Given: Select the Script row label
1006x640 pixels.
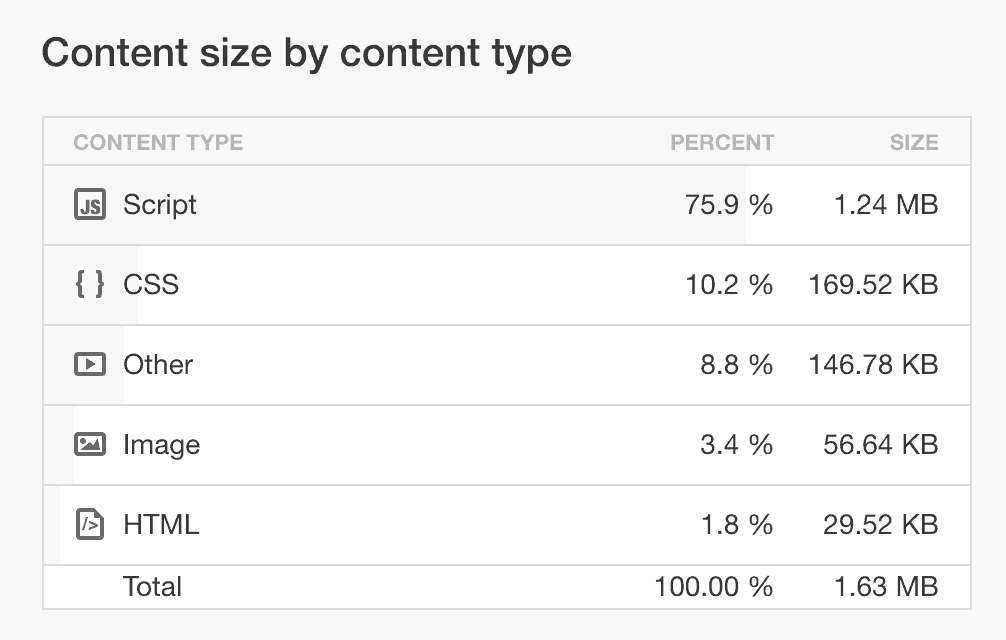Looking at the screenshot, I should click(x=160, y=205).
